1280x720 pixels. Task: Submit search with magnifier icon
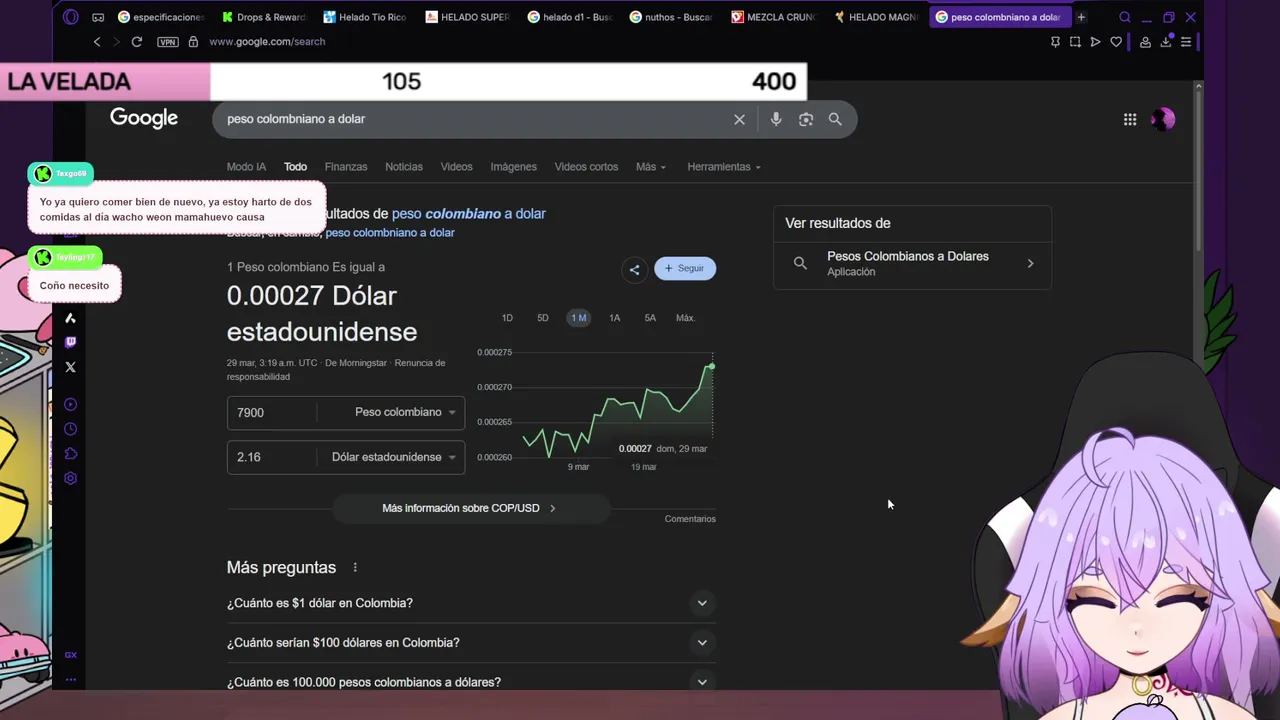pos(835,119)
